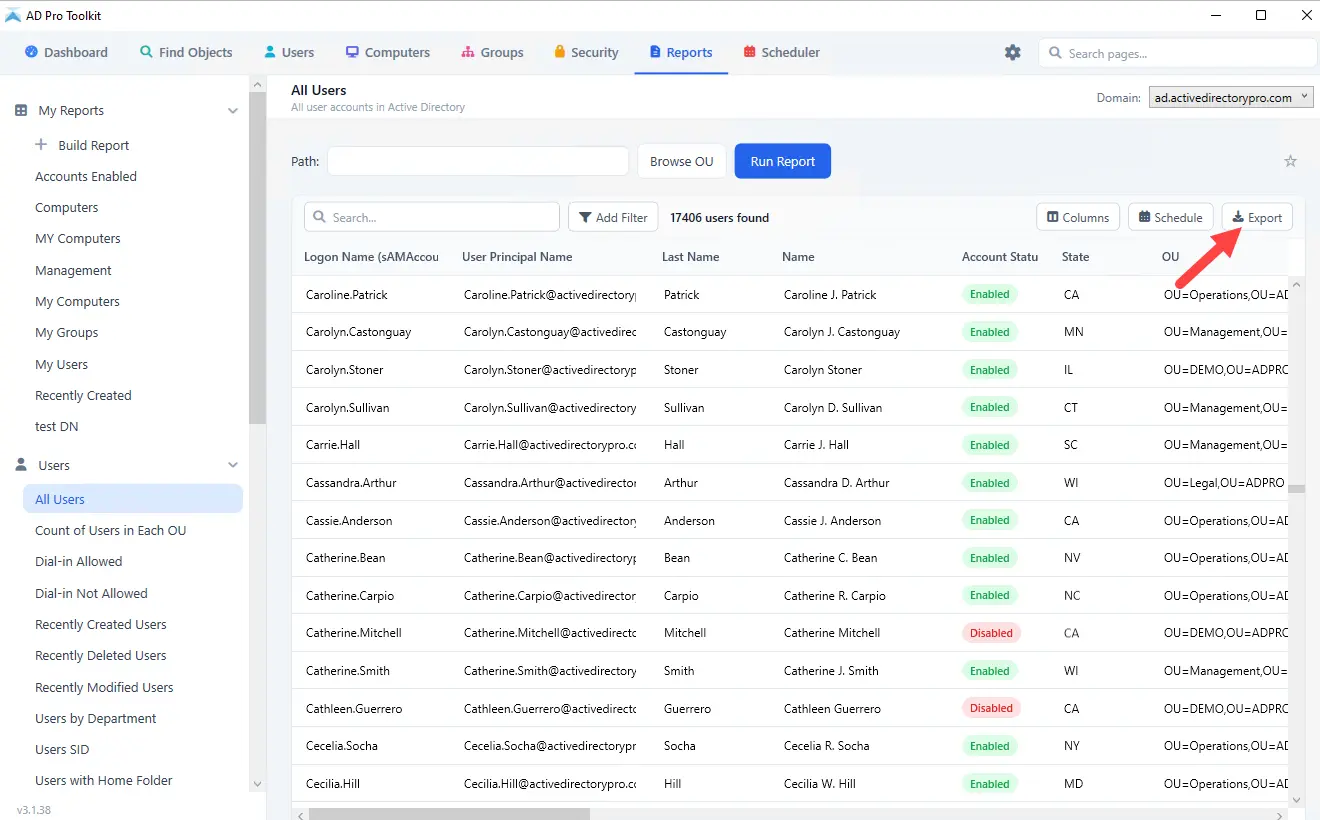Viewport: 1320px width, 820px height.
Task: Click the search icon in Search pages box
Action: (1055, 53)
